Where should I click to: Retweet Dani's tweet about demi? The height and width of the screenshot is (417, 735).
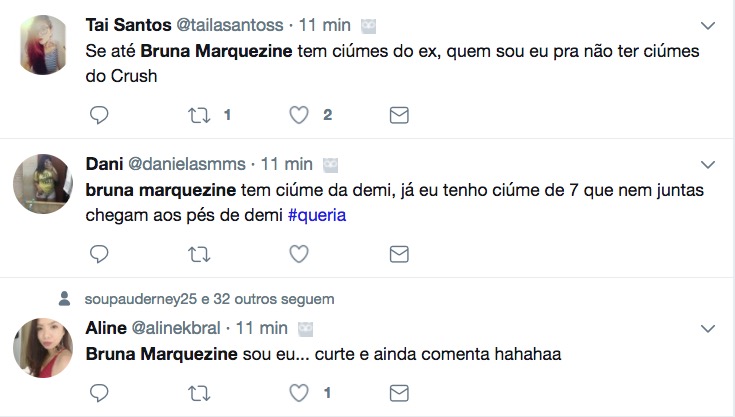(199, 254)
